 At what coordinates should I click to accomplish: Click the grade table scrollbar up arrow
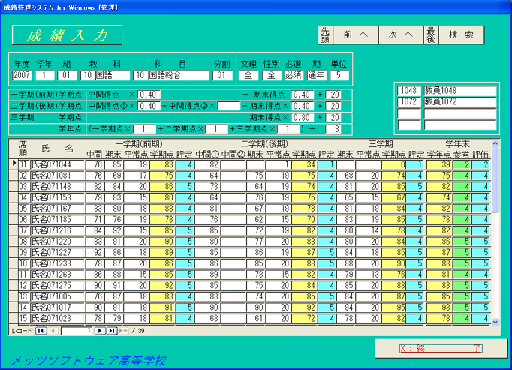click(495, 144)
